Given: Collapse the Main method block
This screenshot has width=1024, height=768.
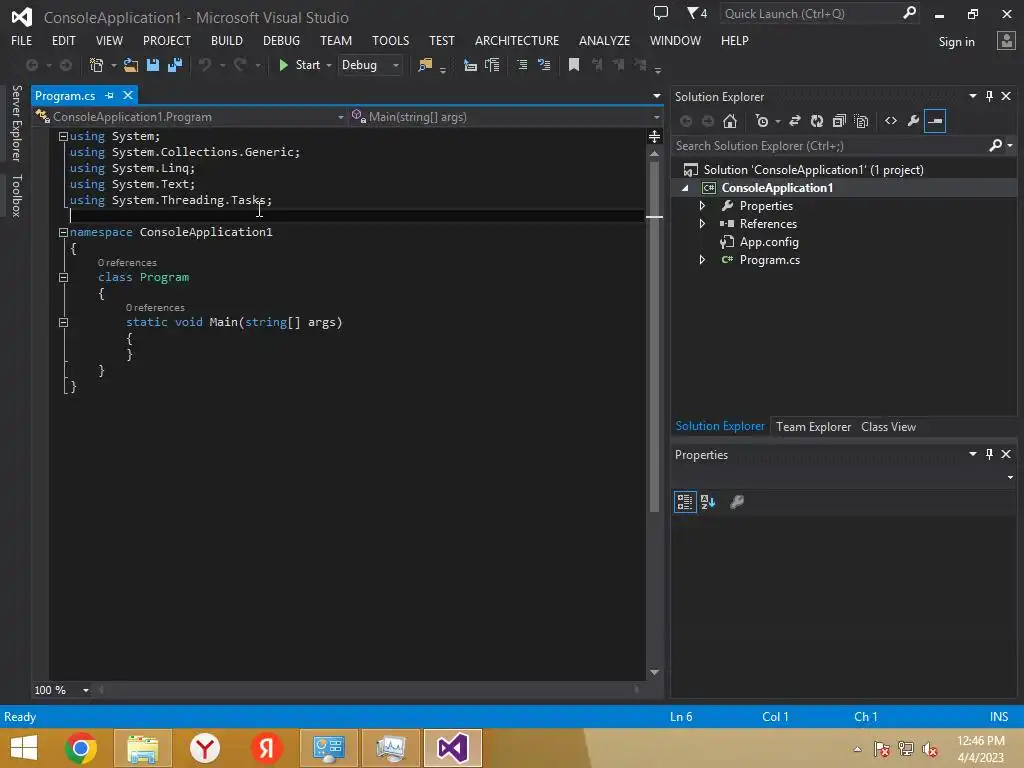Looking at the screenshot, I should pyautogui.click(x=63, y=323).
